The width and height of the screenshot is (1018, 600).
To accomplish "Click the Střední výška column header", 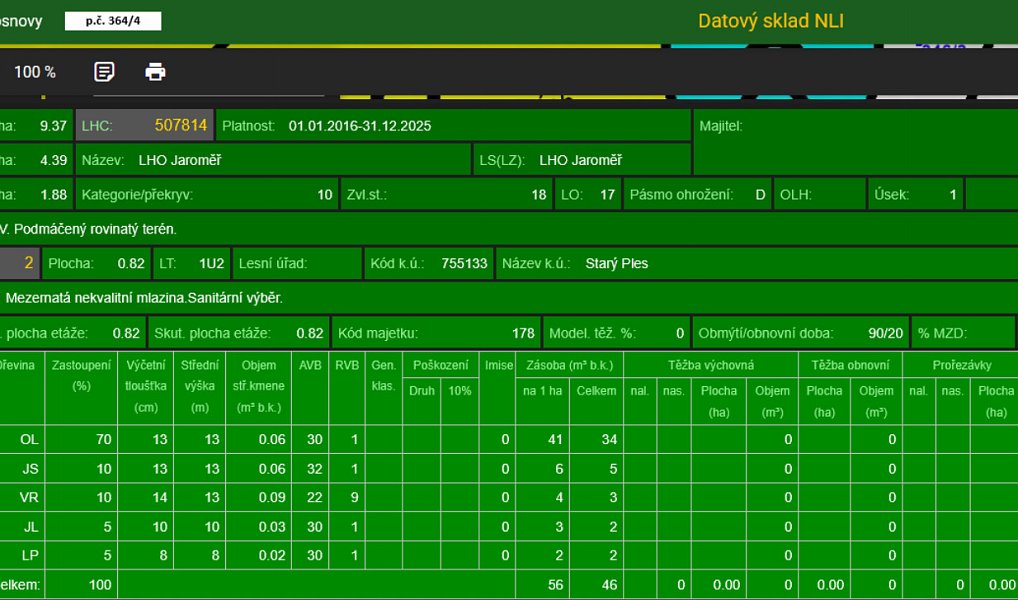I will (199, 386).
